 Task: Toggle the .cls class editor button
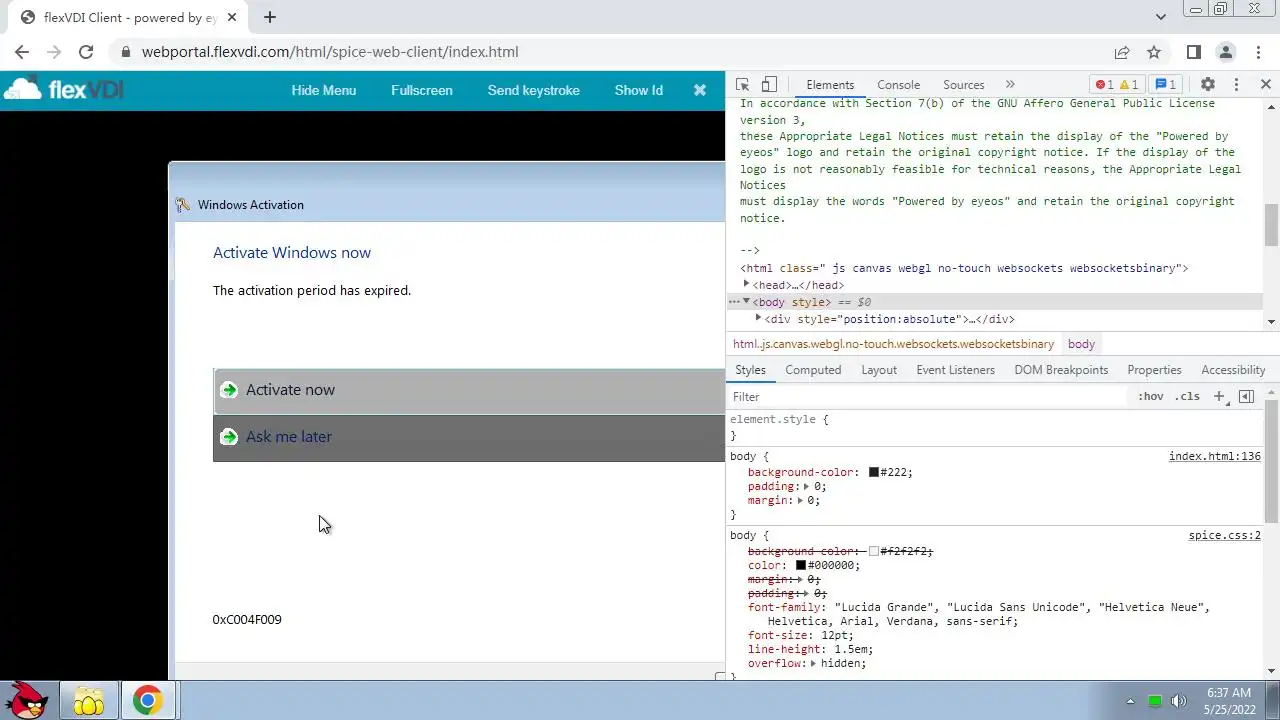(x=1187, y=397)
